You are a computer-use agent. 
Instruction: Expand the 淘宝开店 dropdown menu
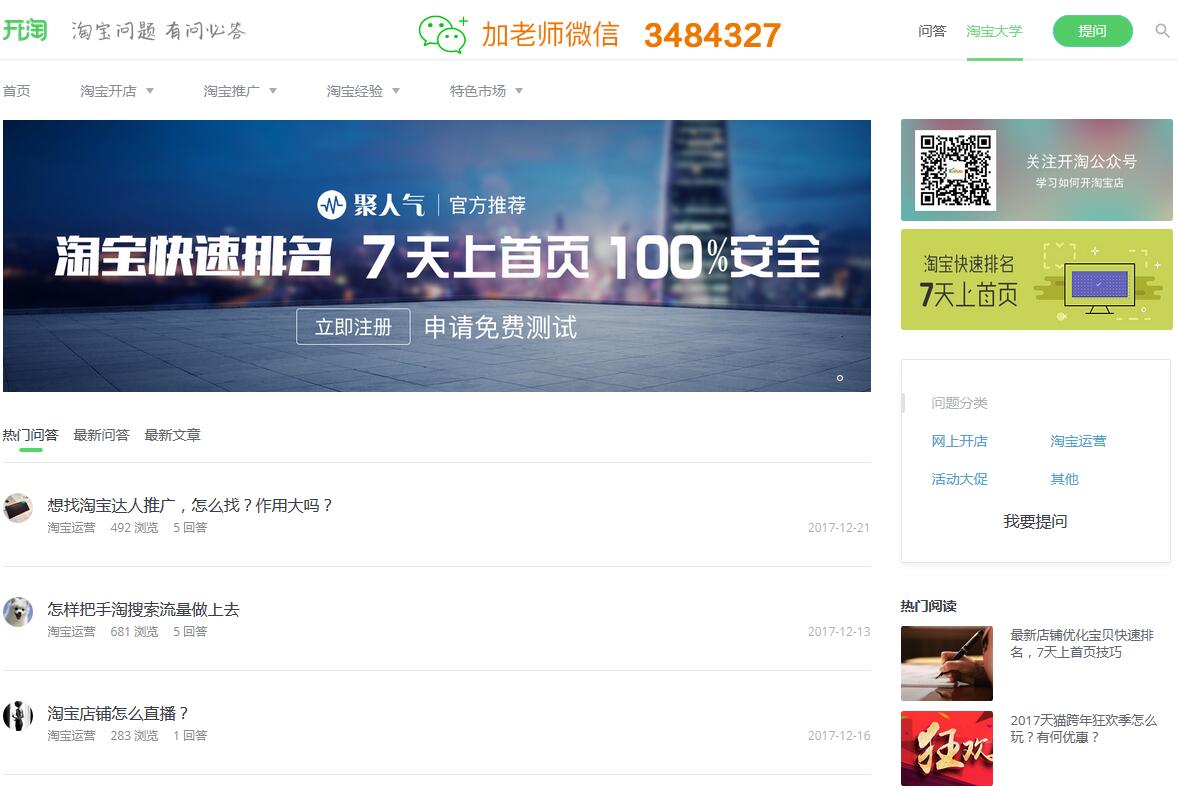116,91
